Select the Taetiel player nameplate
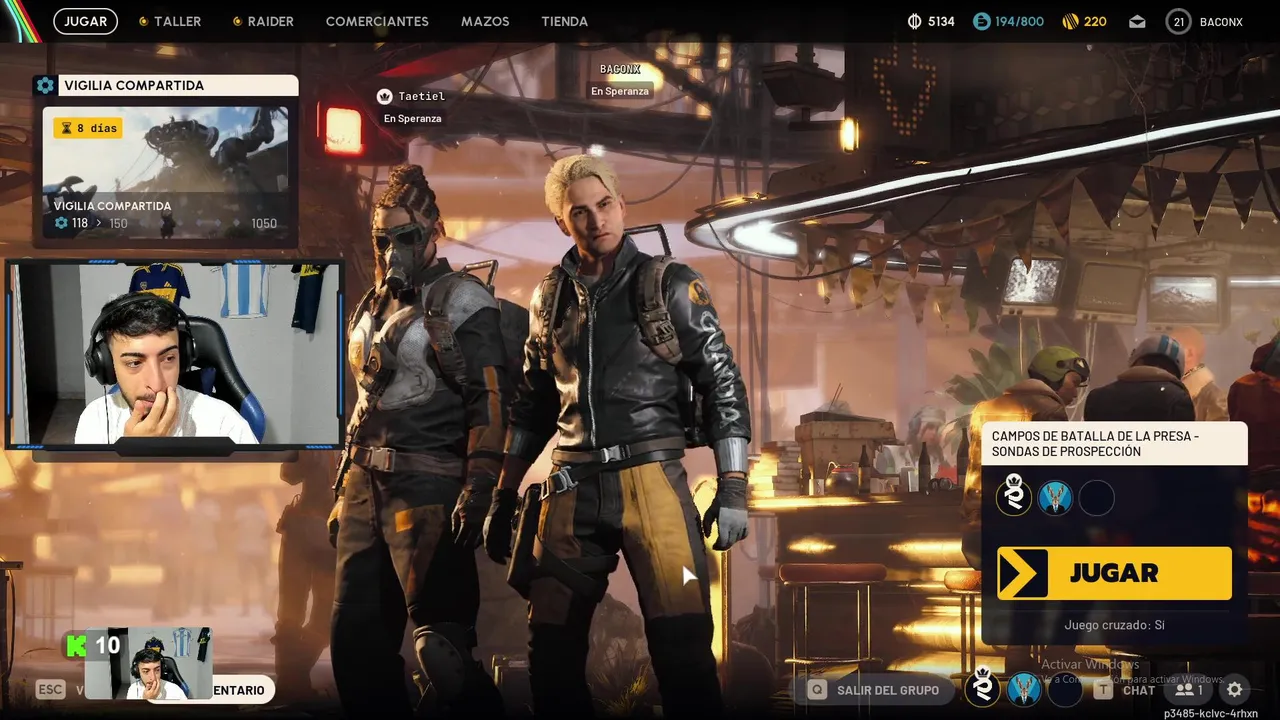This screenshot has height=720, width=1280. (x=421, y=96)
